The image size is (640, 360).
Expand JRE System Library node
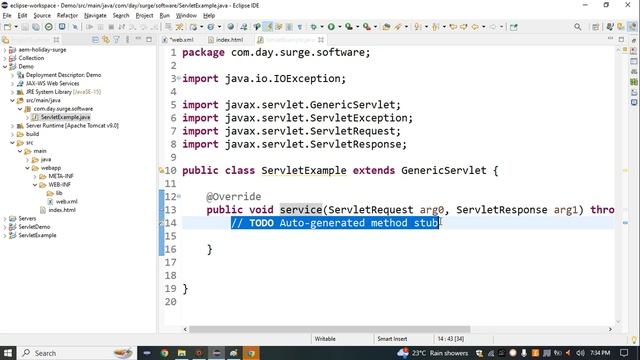[x=13, y=92]
